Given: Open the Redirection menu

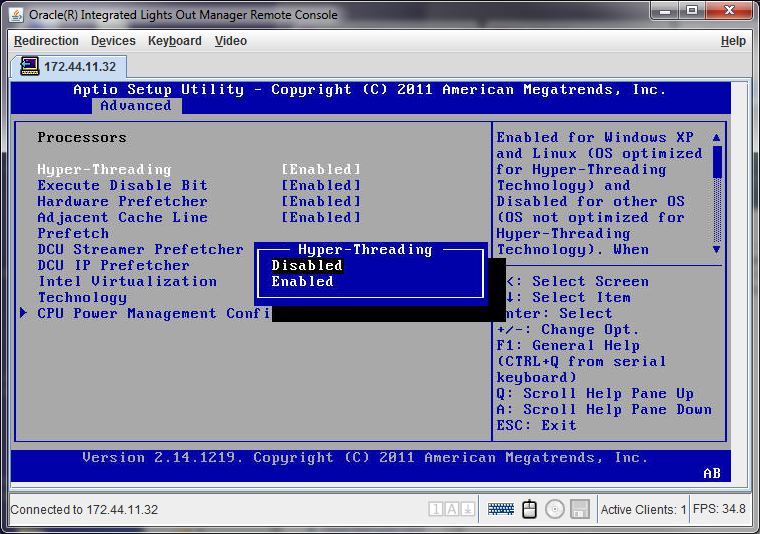Looking at the screenshot, I should tap(46, 41).
